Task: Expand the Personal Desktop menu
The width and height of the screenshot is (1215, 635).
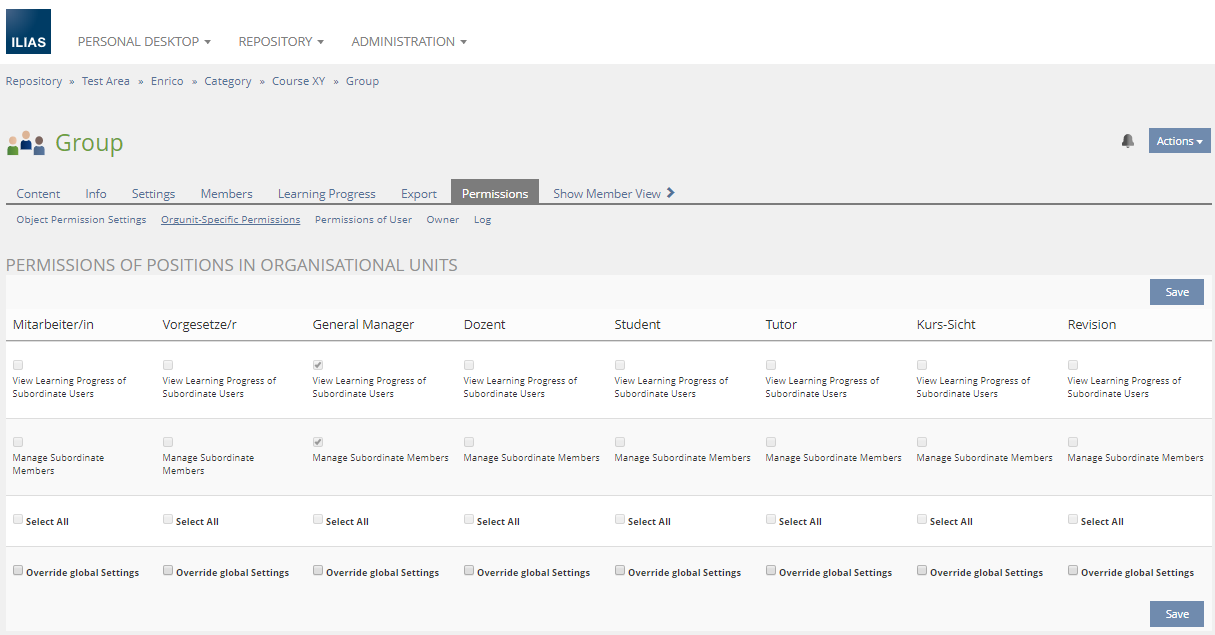Action: 144,42
